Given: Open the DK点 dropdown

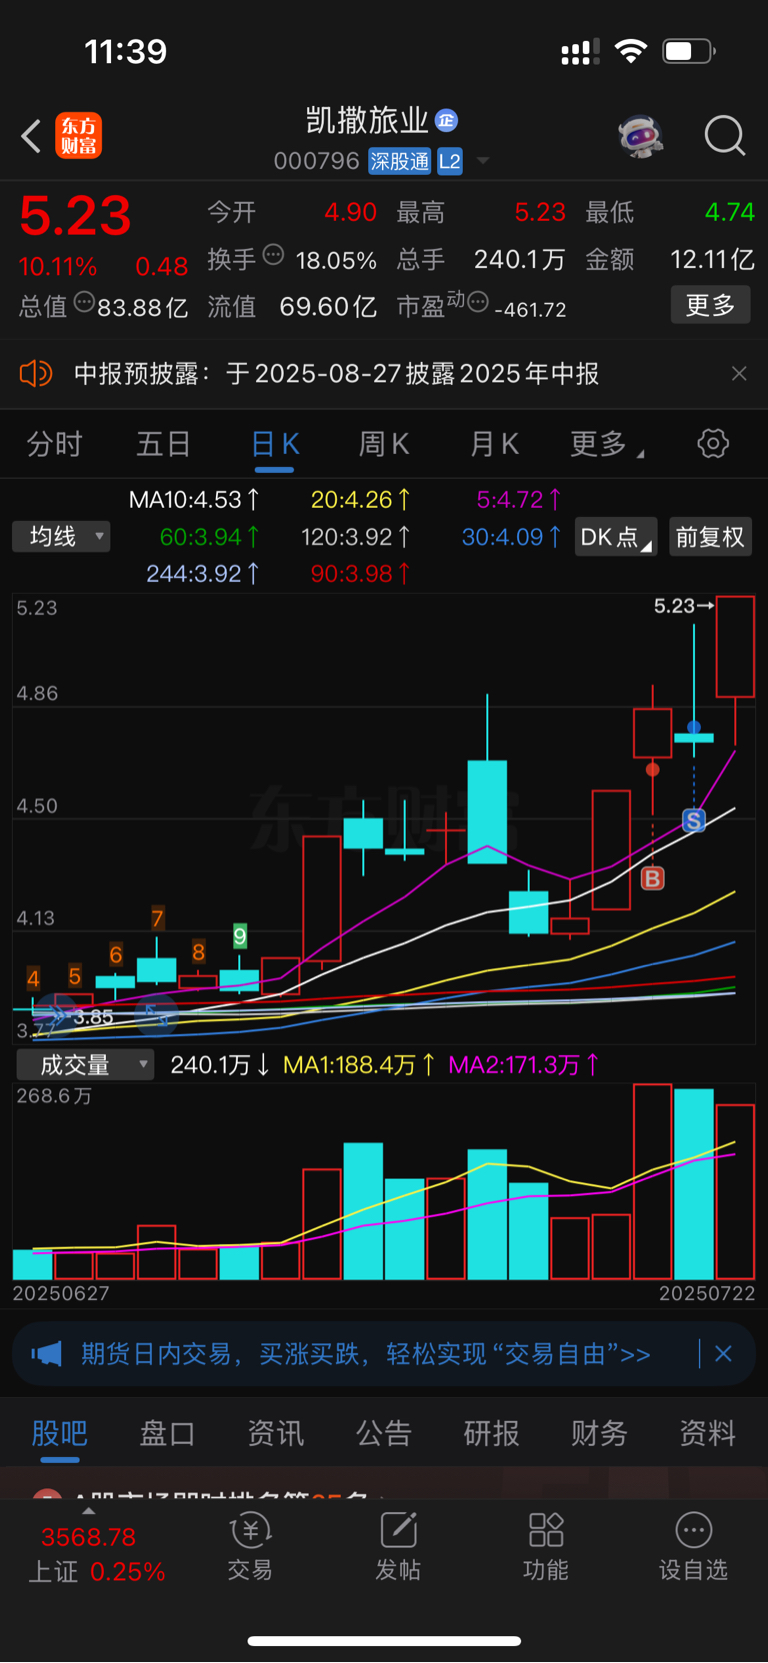Looking at the screenshot, I should pyautogui.click(x=616, y=537).
